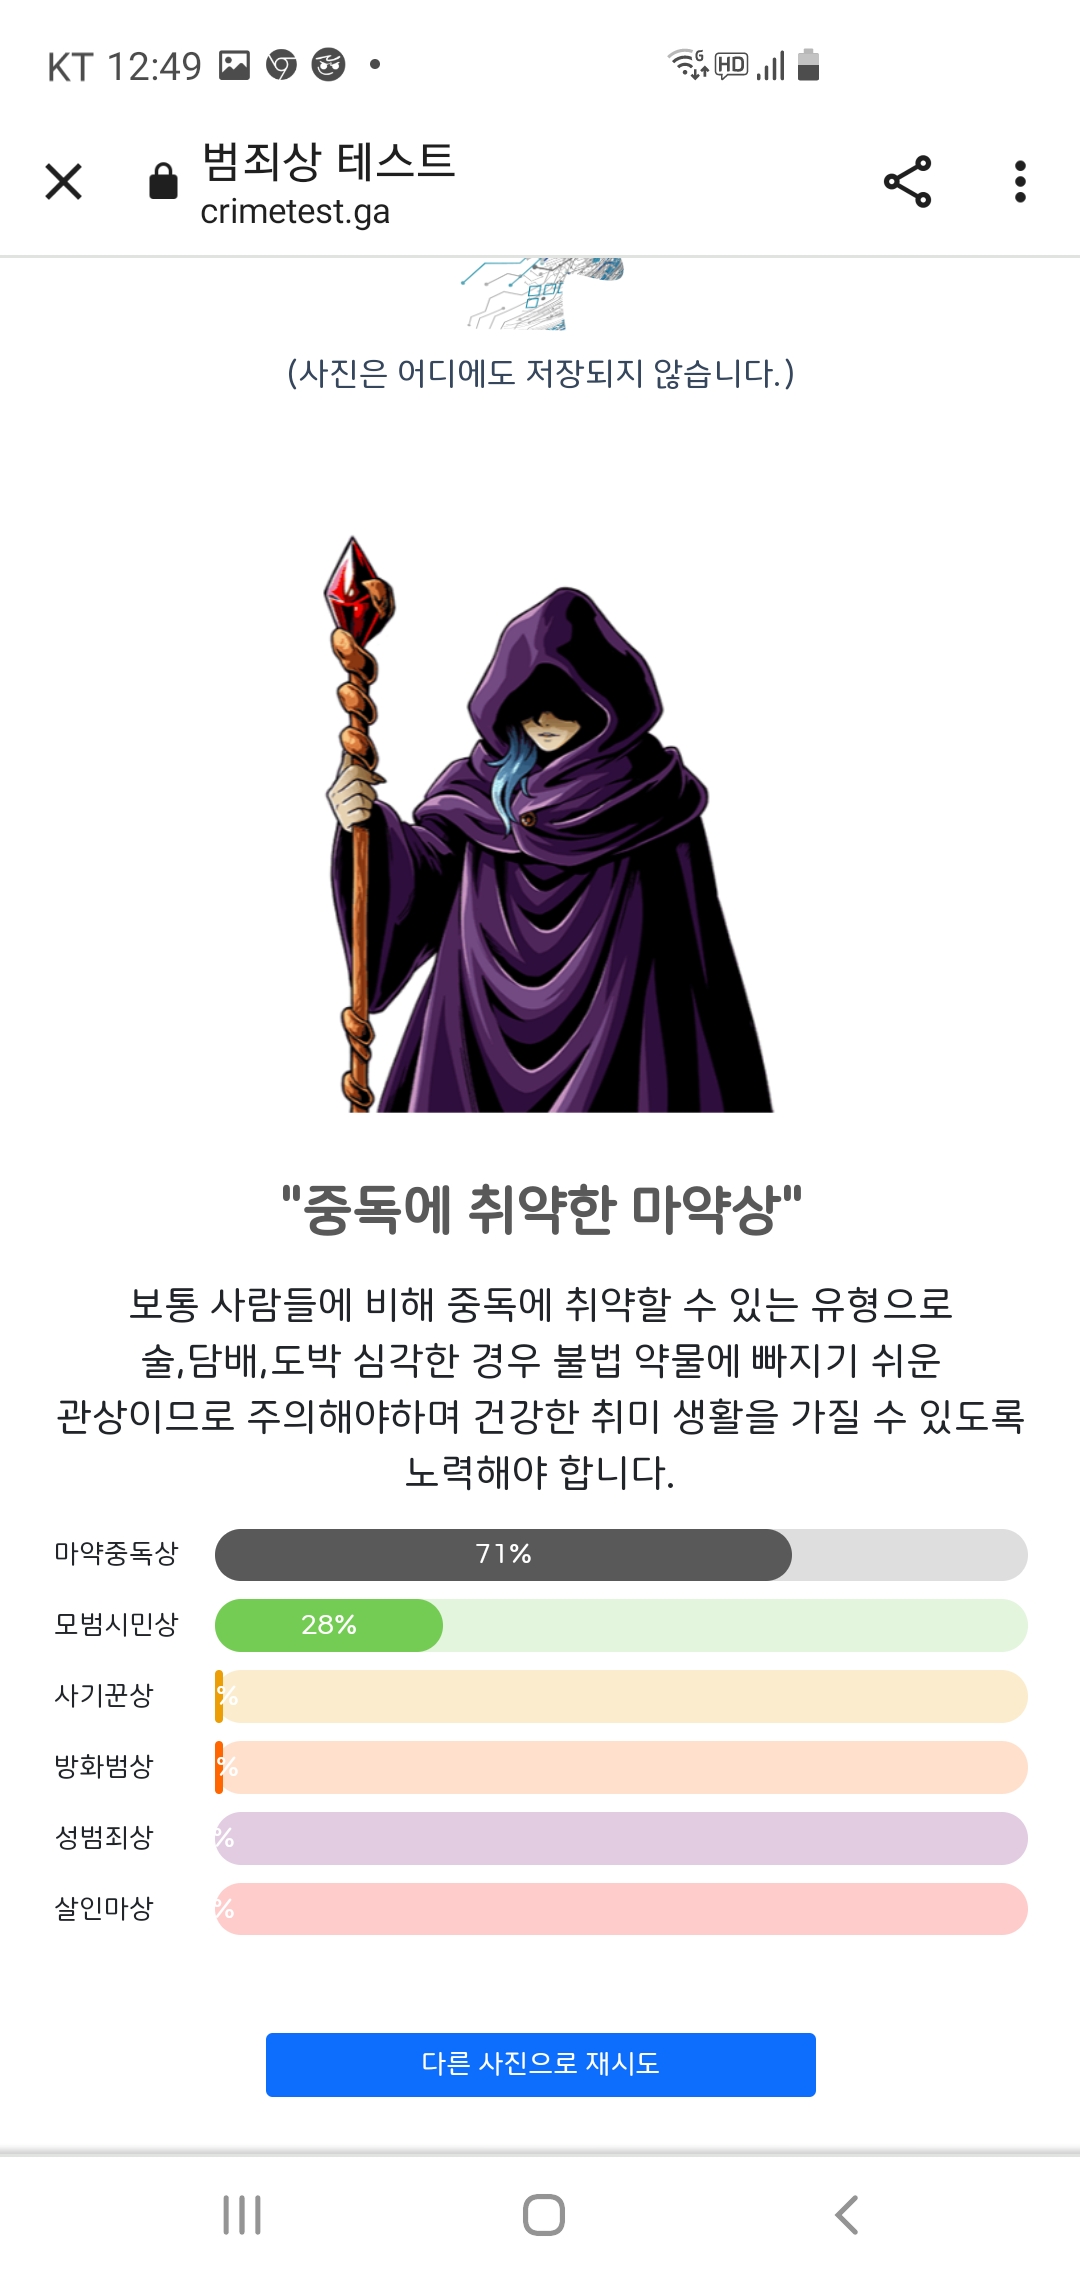
Task: Tap the padlock site security icon
Action: click(x=163, y=182)
